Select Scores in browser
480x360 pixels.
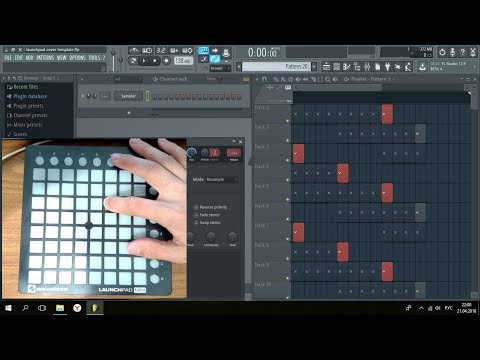(17, 134)
